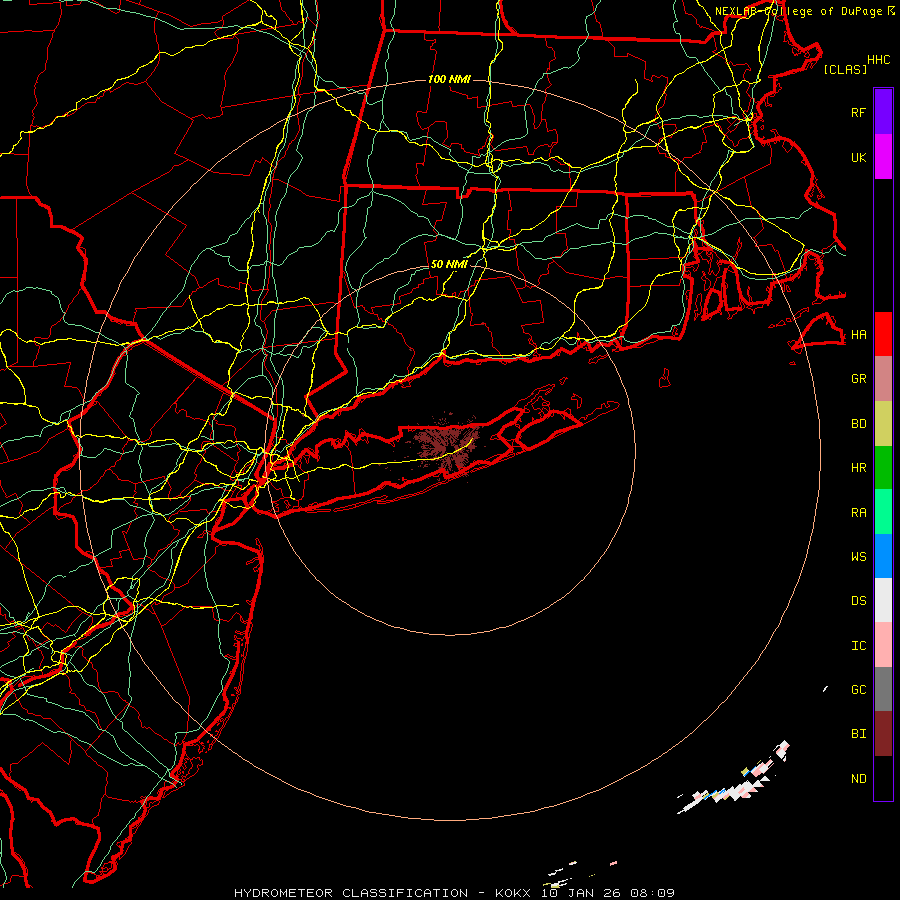Click the purple RF color swatch
Viewport: 900px width, 900px height.
tap(883, 112)
